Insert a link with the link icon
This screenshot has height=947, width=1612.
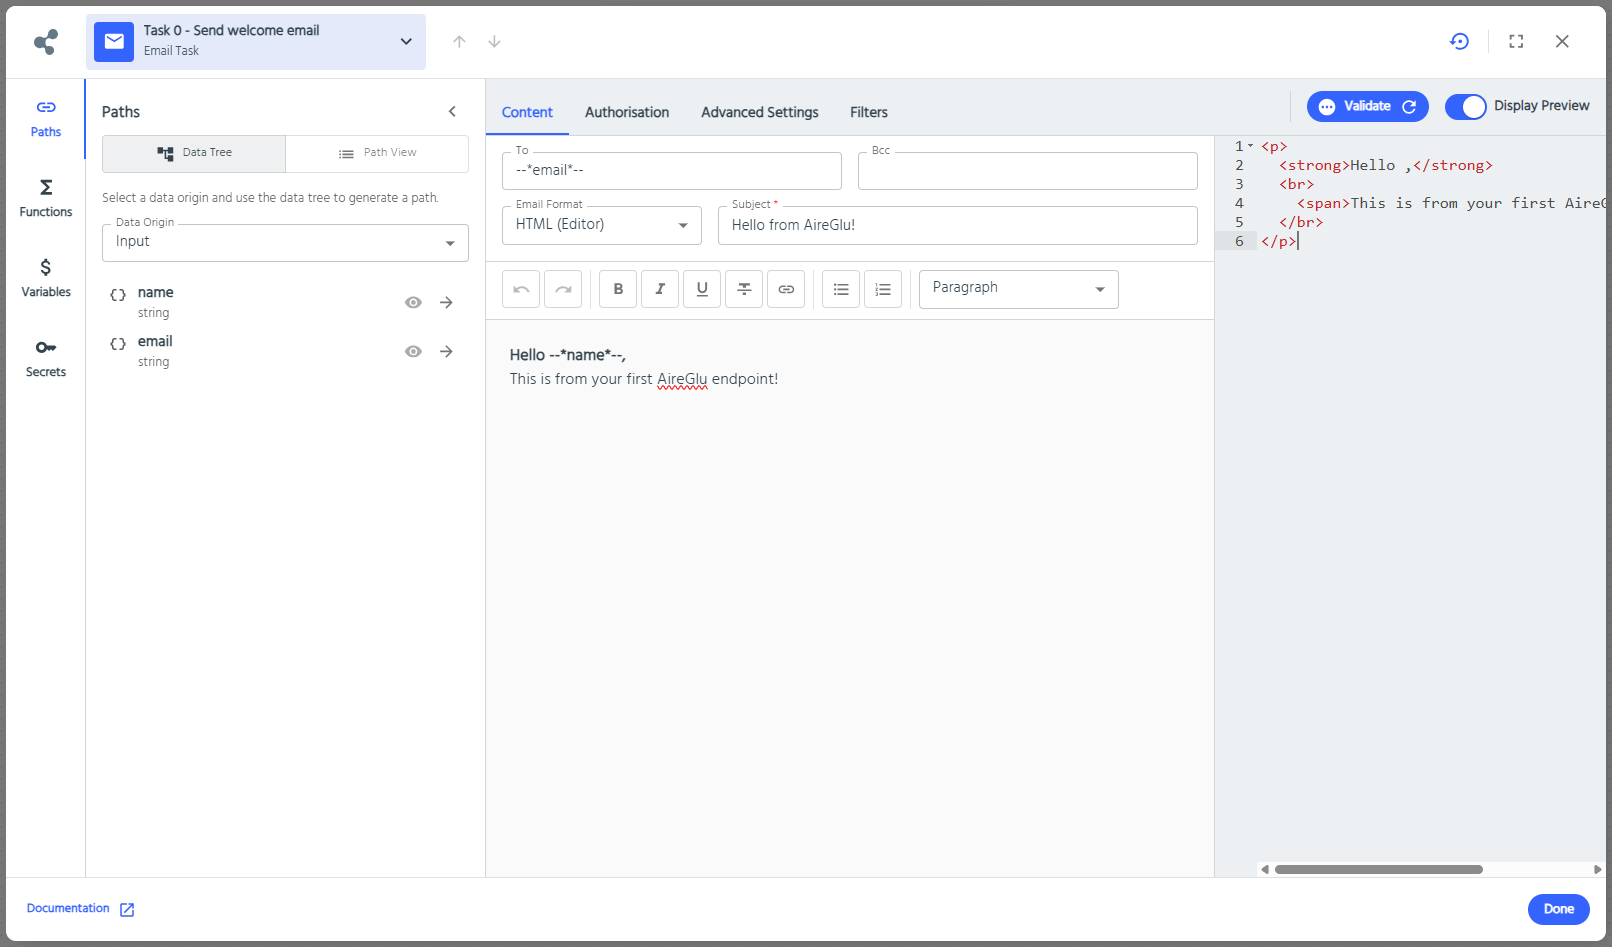tap(786, 289)
